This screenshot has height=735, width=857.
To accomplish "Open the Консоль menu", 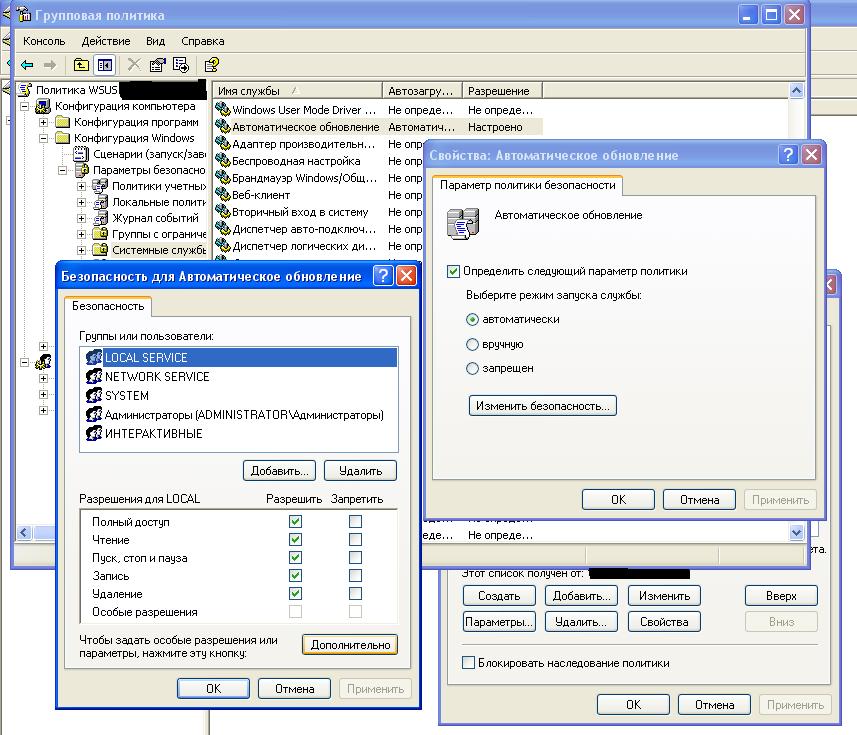I will tap(44, 41).
